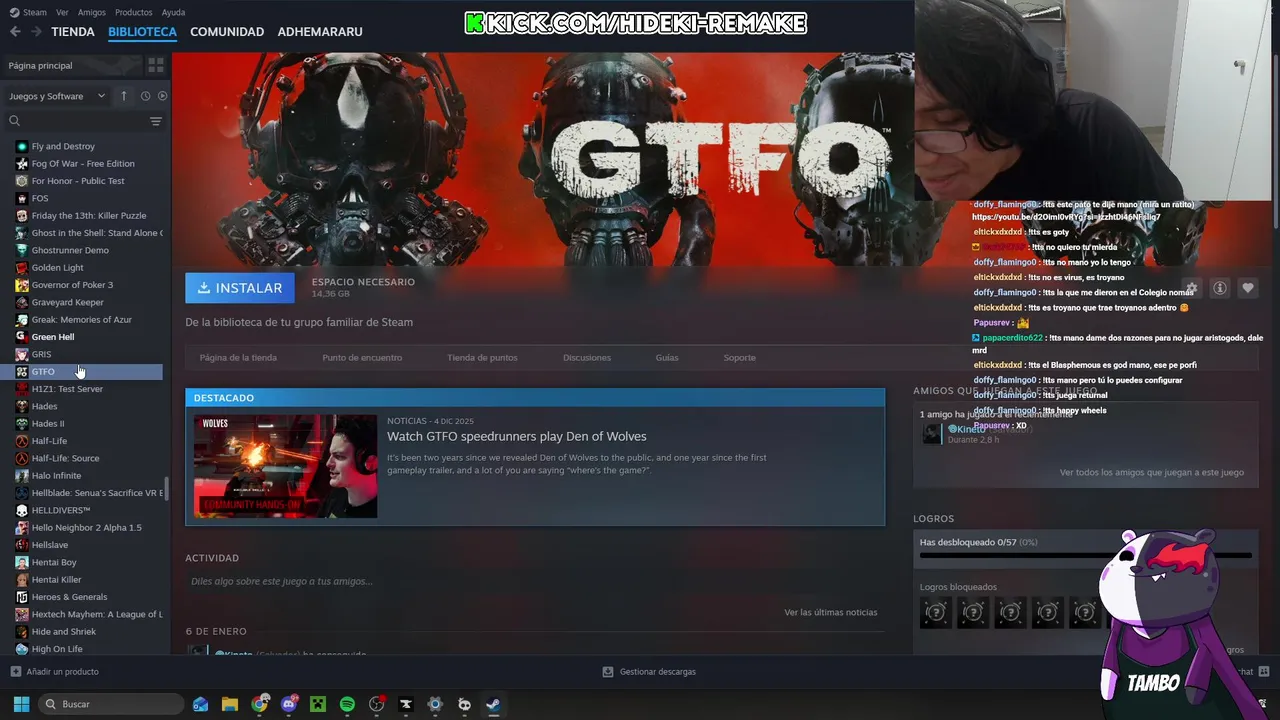This screenshot has height=720, width=1280.
Task: Go to the TIENDA tab
Action: (x=73, y=32)
